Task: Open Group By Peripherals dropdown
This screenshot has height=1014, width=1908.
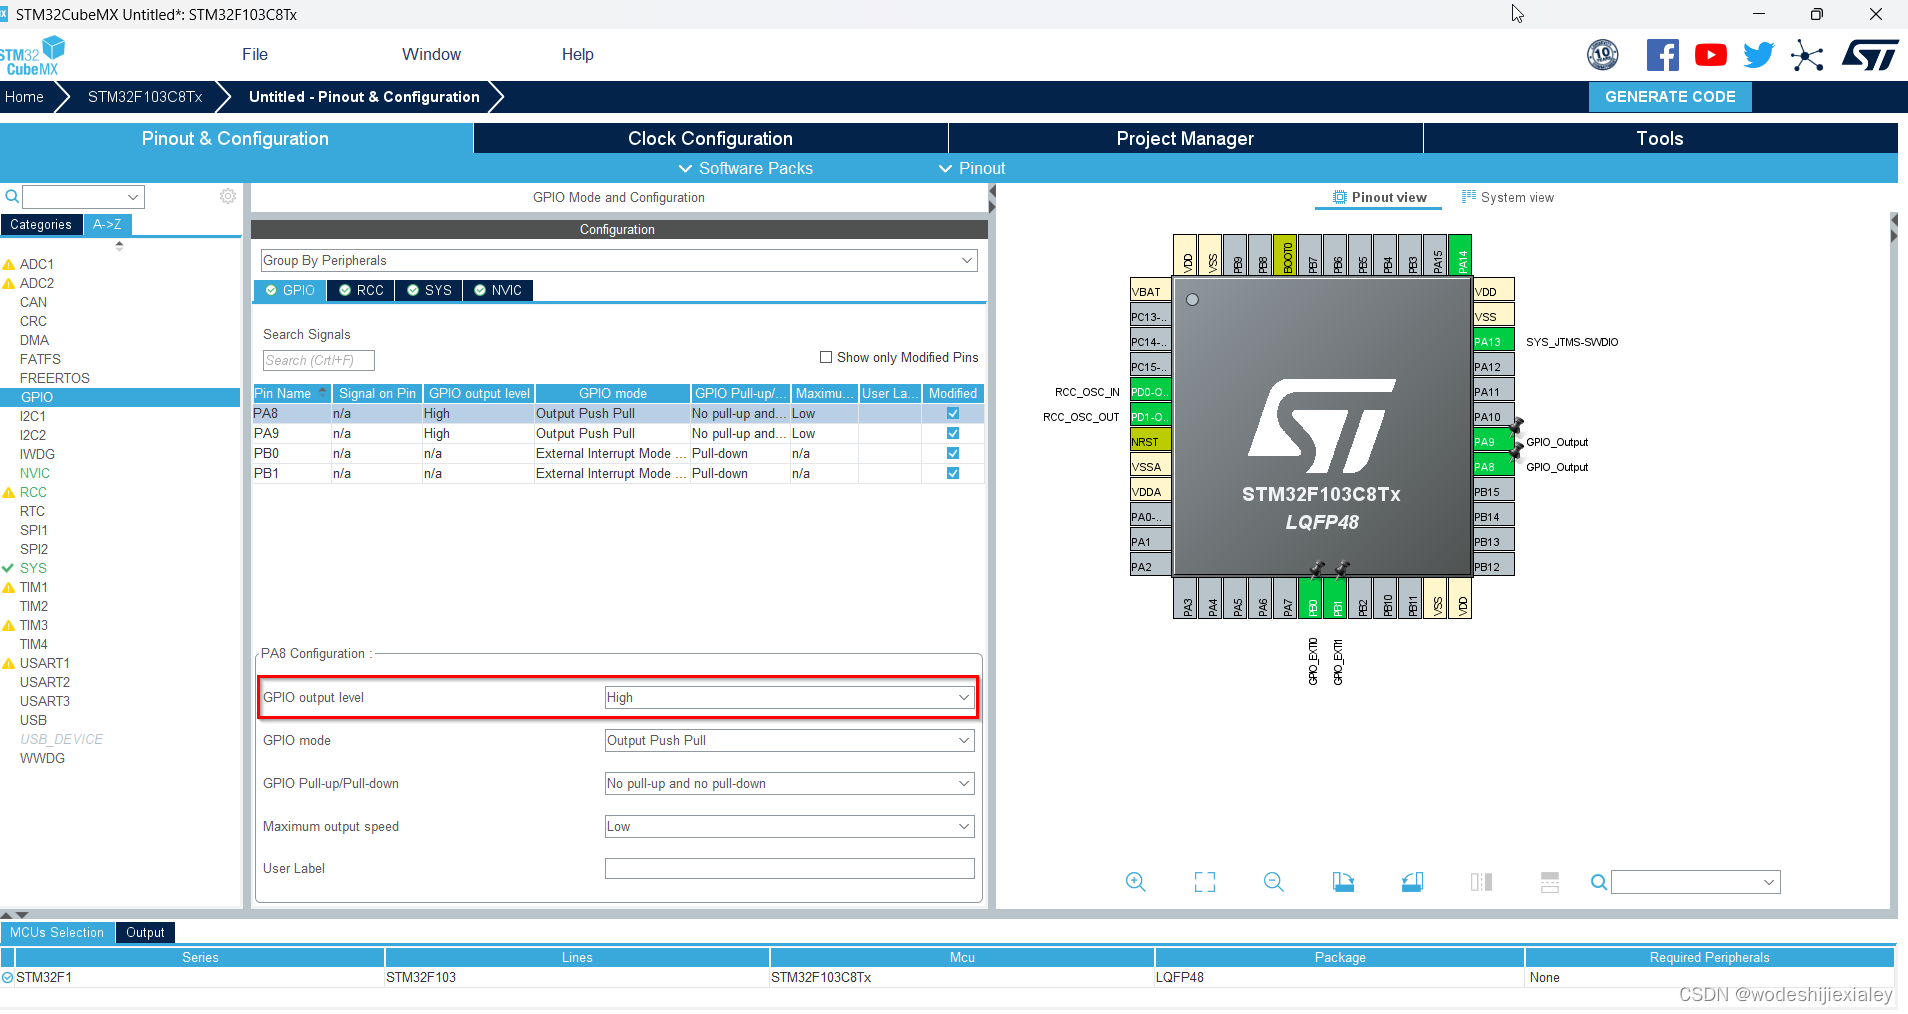Action: [619, 260]
